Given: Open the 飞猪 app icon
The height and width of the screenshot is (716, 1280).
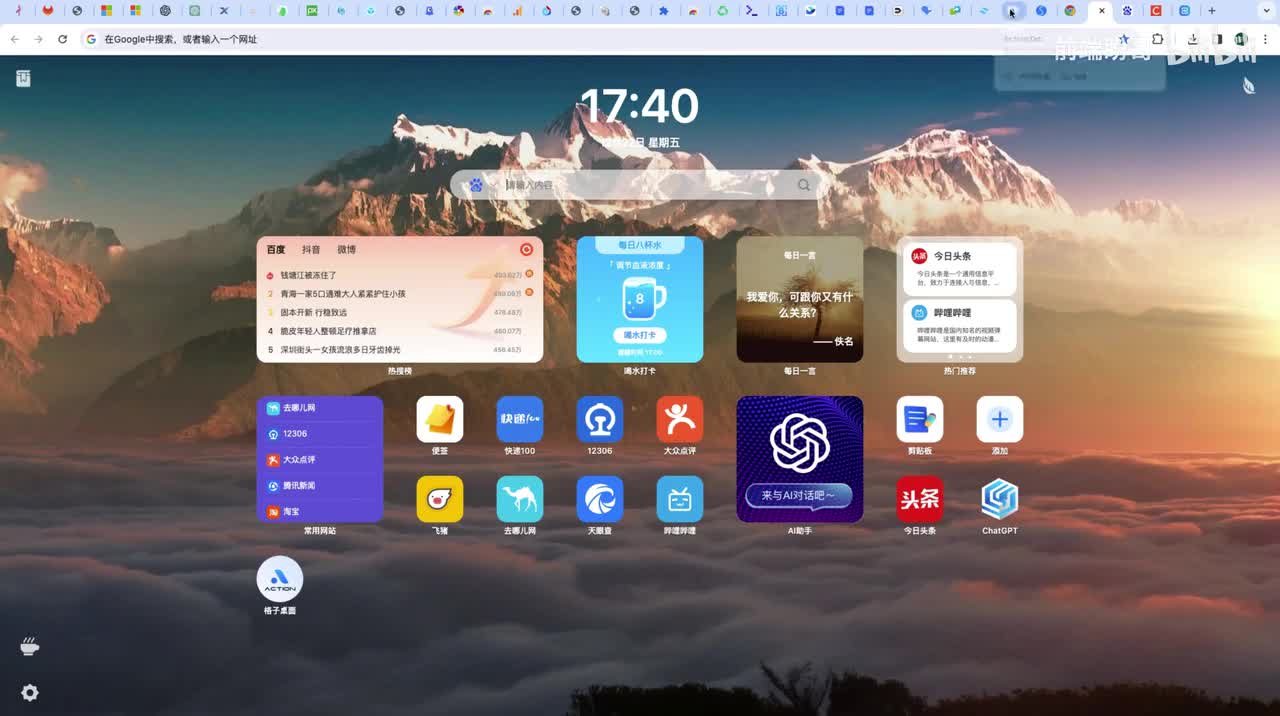Looking at the screenshot, I should click(x=439, y=499).
